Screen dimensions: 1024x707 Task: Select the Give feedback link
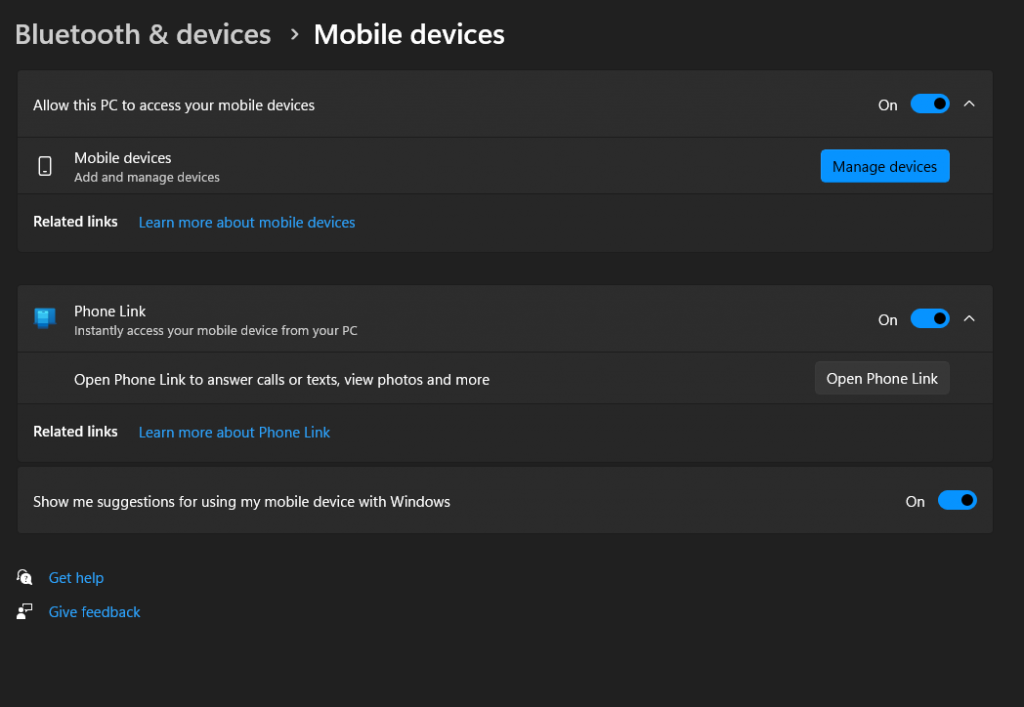tap(94, 611)
